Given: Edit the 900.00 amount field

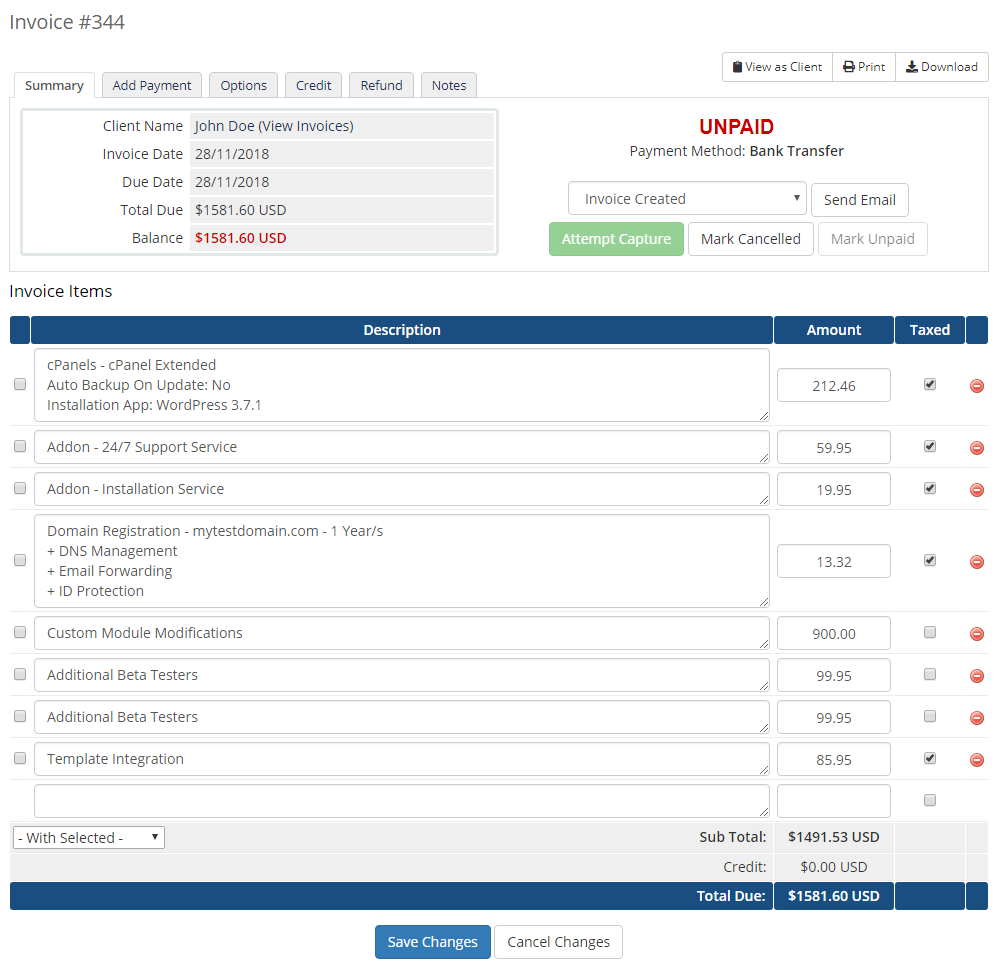Looking at the screenshot, I should point(833,633).
